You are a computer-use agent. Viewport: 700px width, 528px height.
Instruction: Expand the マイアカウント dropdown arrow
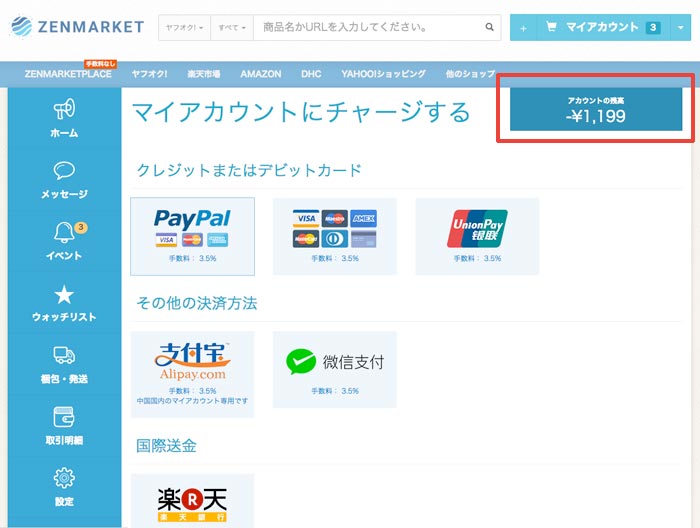click(680, 28)
